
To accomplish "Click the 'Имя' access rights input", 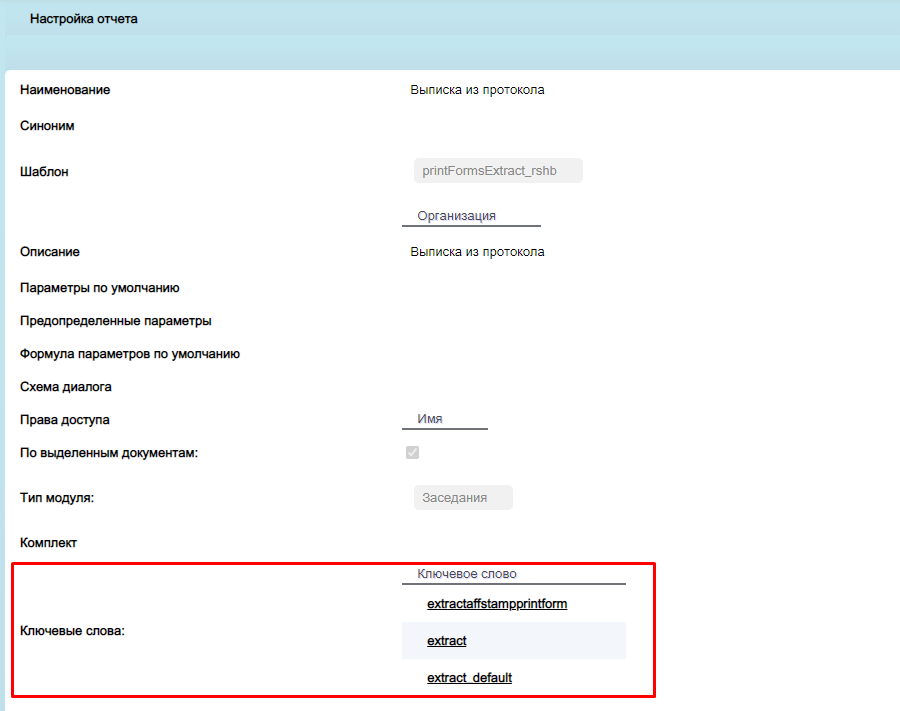I will [445, 419].
